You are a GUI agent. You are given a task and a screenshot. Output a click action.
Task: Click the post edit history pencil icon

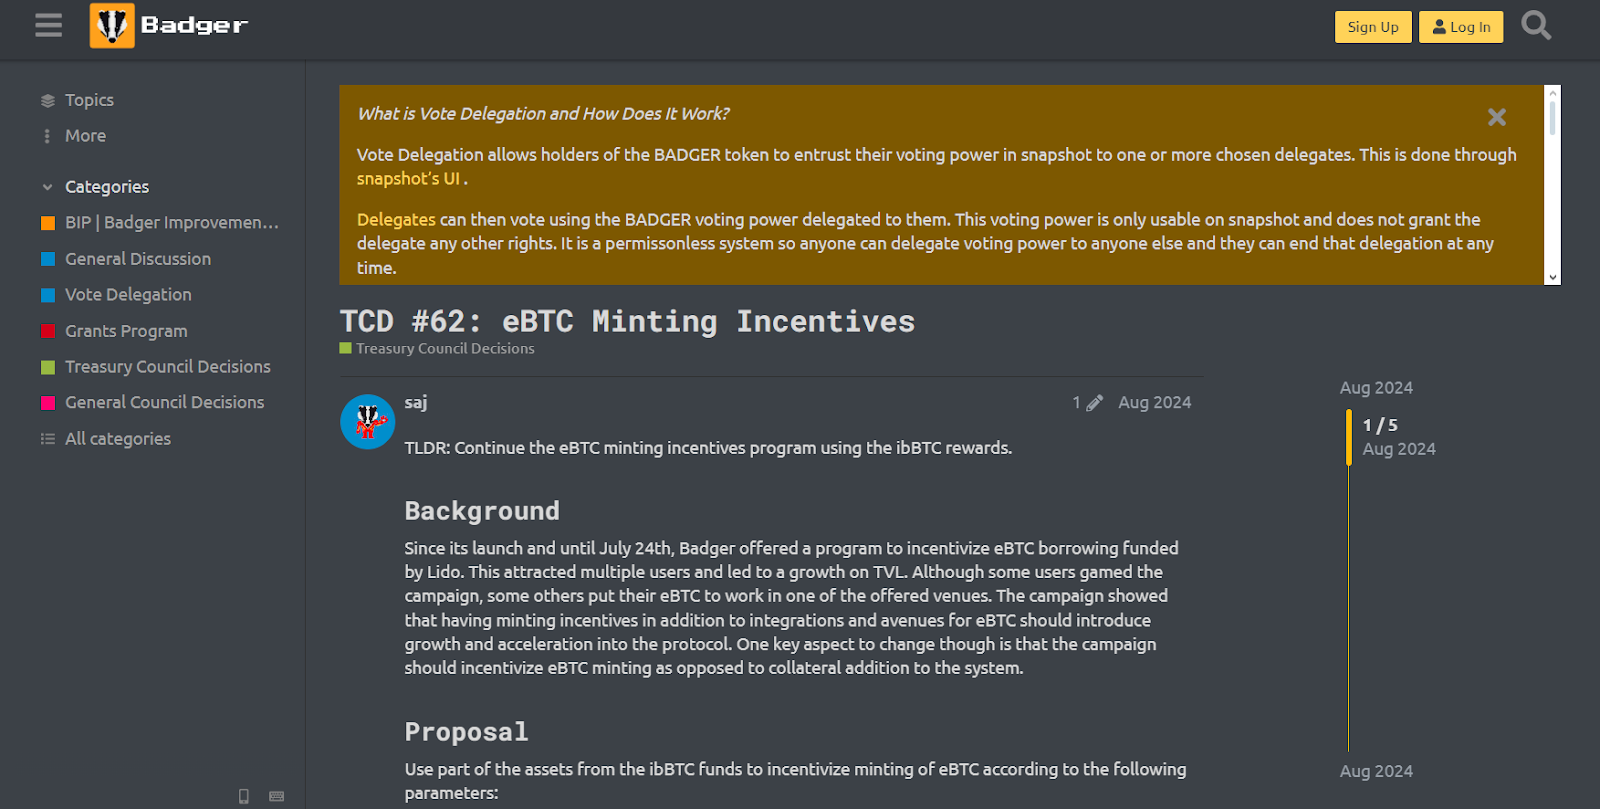tap(1095, 403)
